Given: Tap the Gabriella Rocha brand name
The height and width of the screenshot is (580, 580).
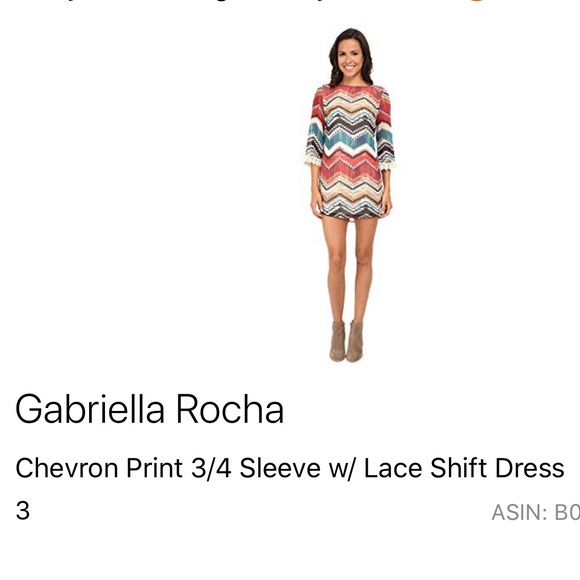Looking at the screenshot, I should (x=149, y=409).
